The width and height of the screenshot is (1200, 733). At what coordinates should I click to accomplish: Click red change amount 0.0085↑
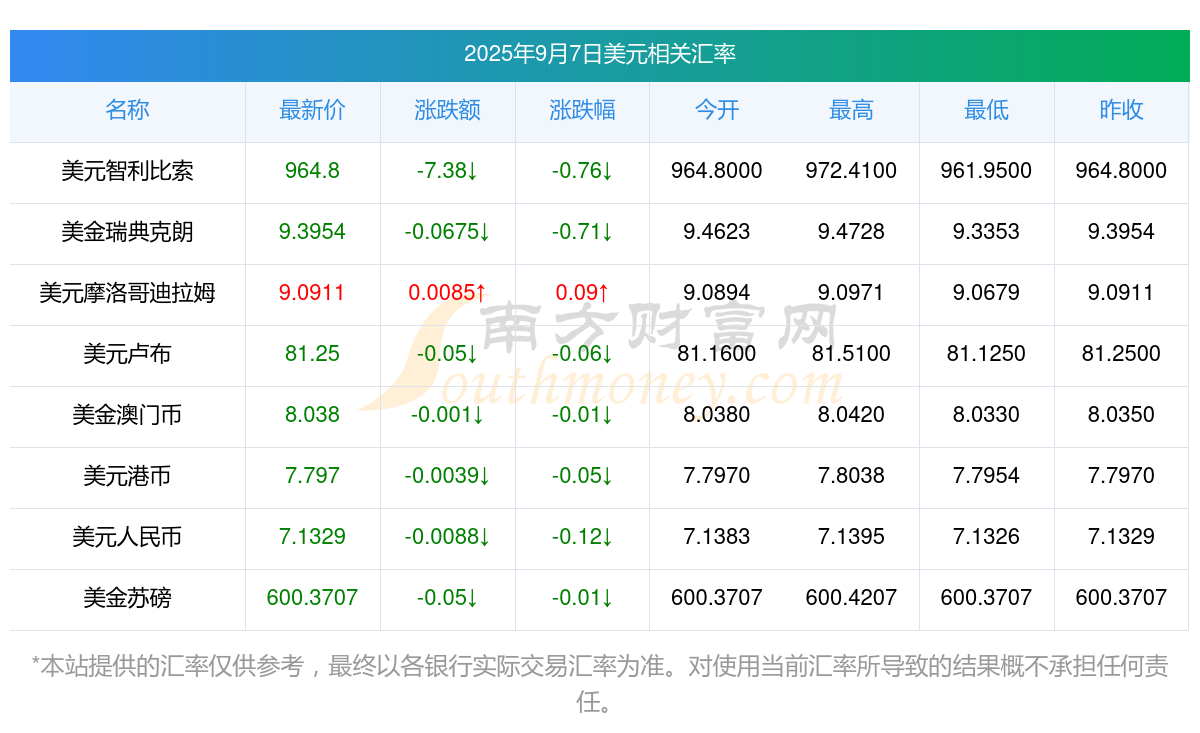pyautogui.click(x=447, y=293)
